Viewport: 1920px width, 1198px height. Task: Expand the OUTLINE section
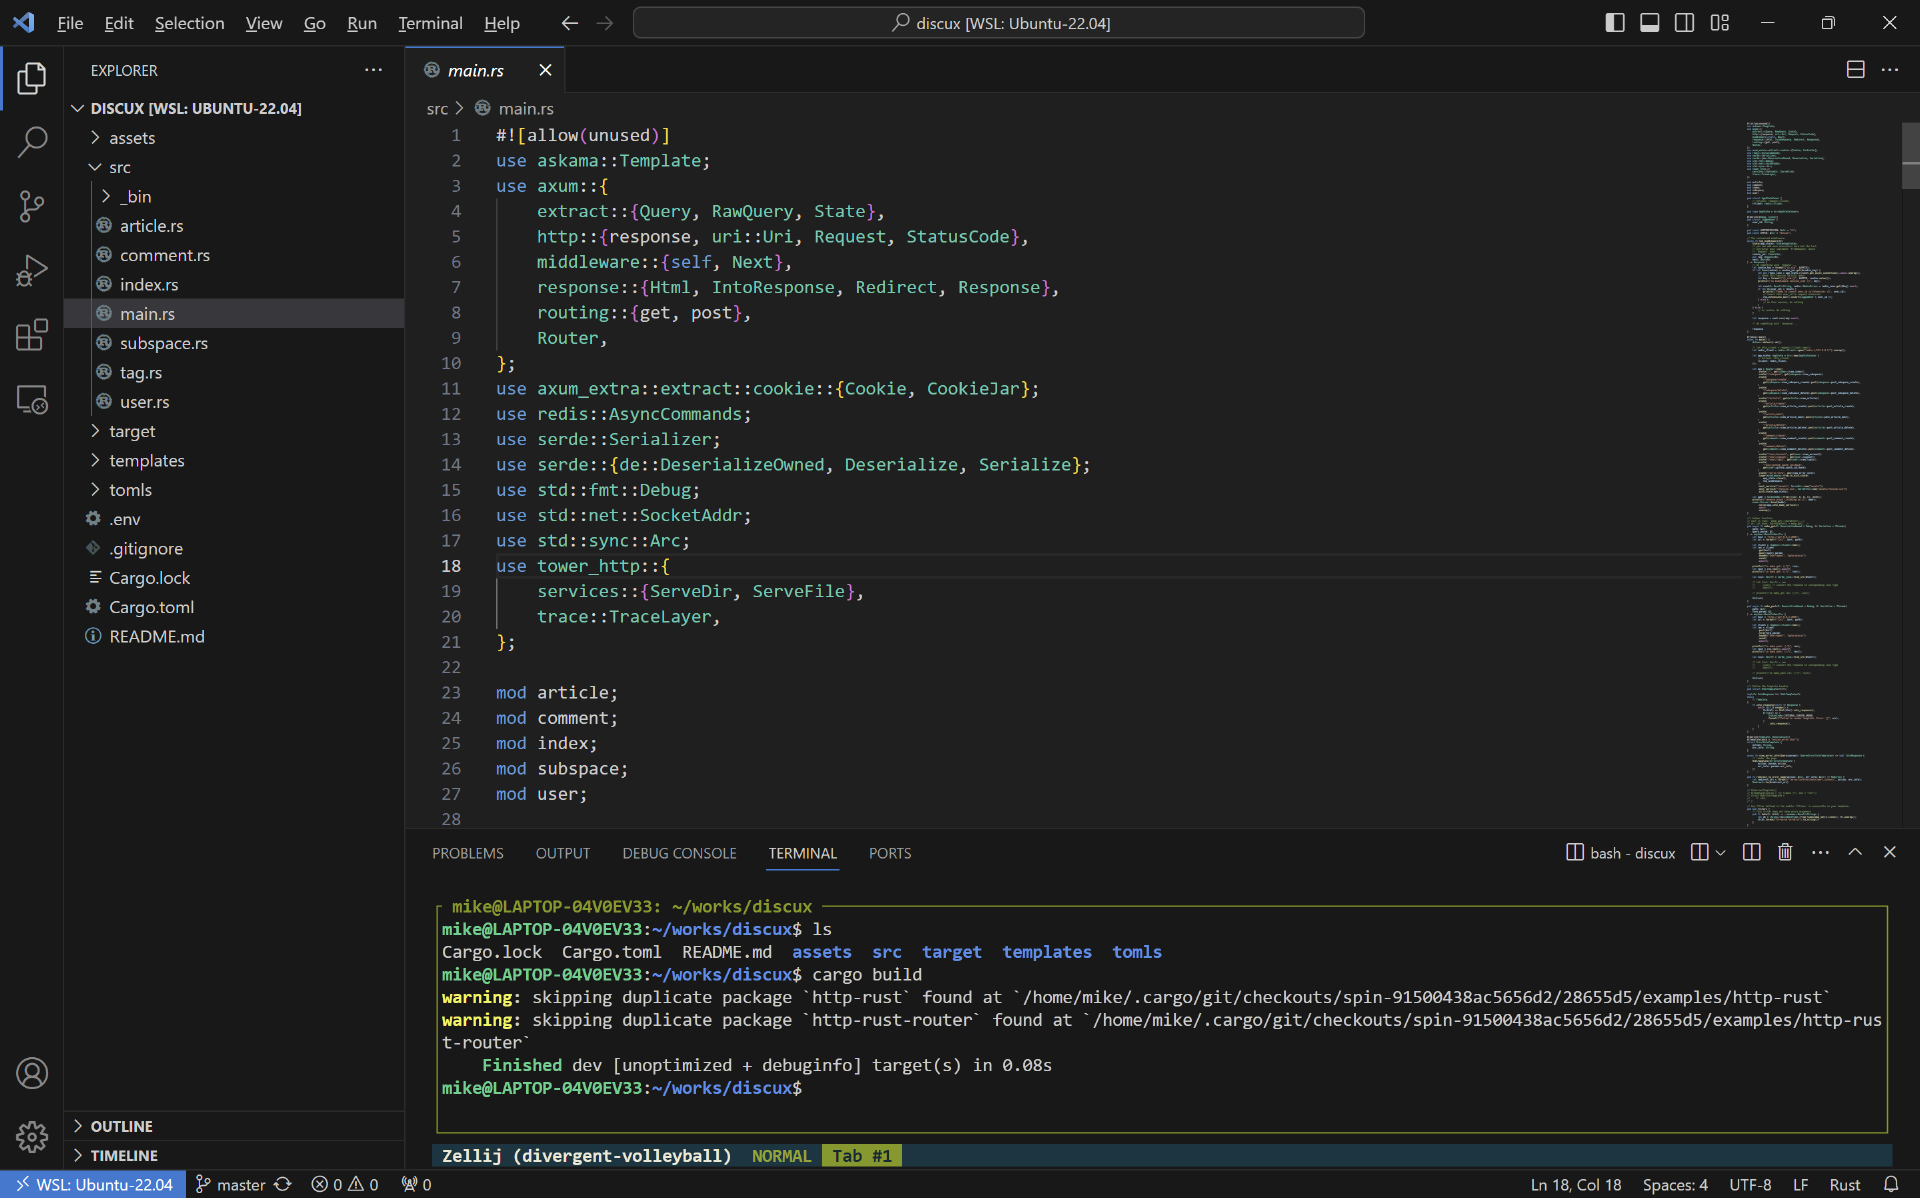(121, 1126)
